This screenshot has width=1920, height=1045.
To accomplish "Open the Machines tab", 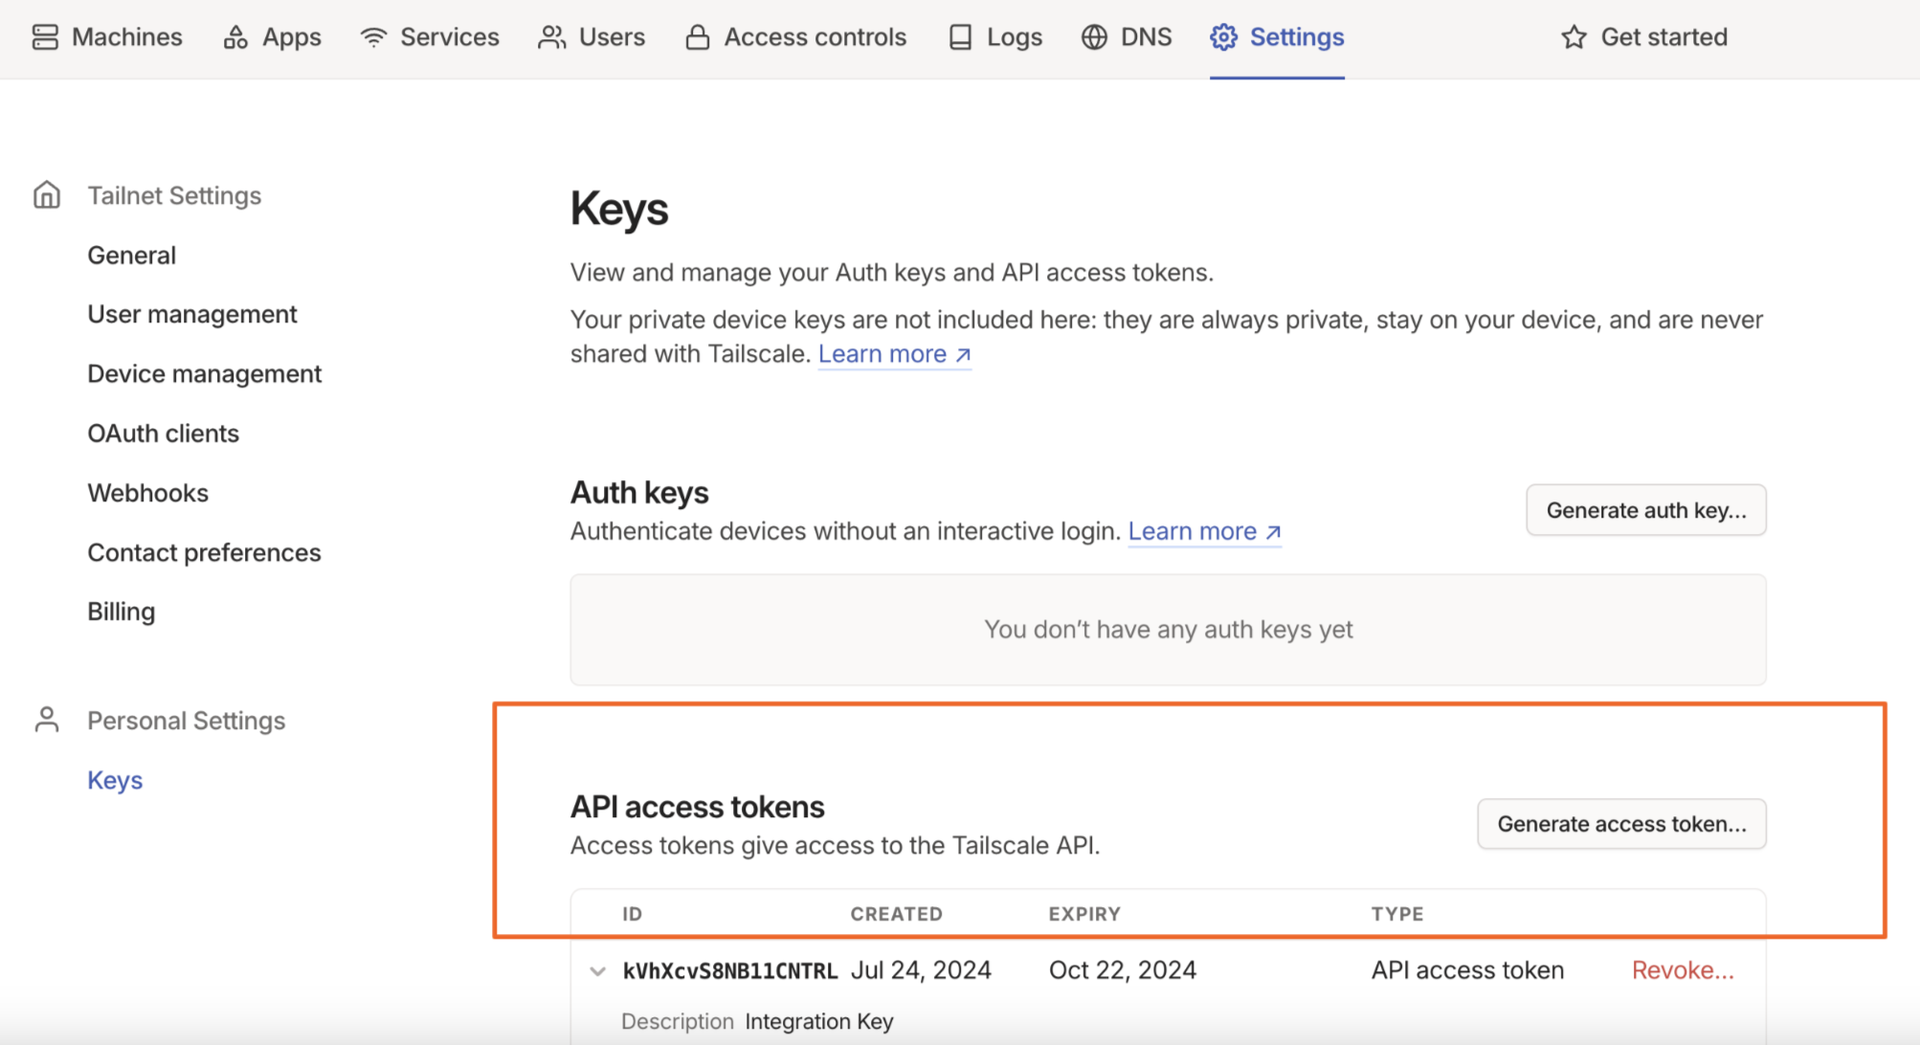I will 107,37.
